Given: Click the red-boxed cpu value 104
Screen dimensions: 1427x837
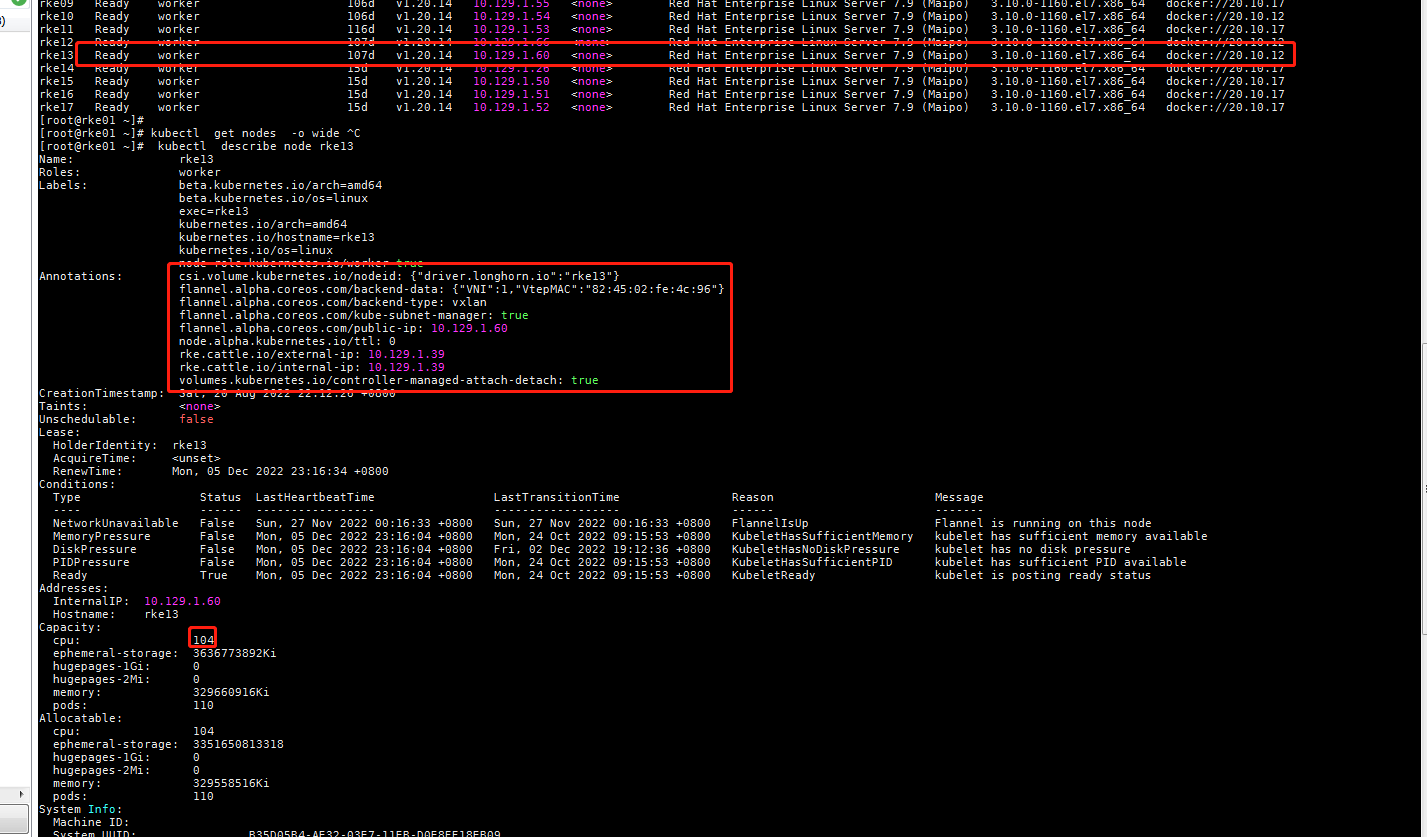Looking at the screenshot, I should (203, 640).
